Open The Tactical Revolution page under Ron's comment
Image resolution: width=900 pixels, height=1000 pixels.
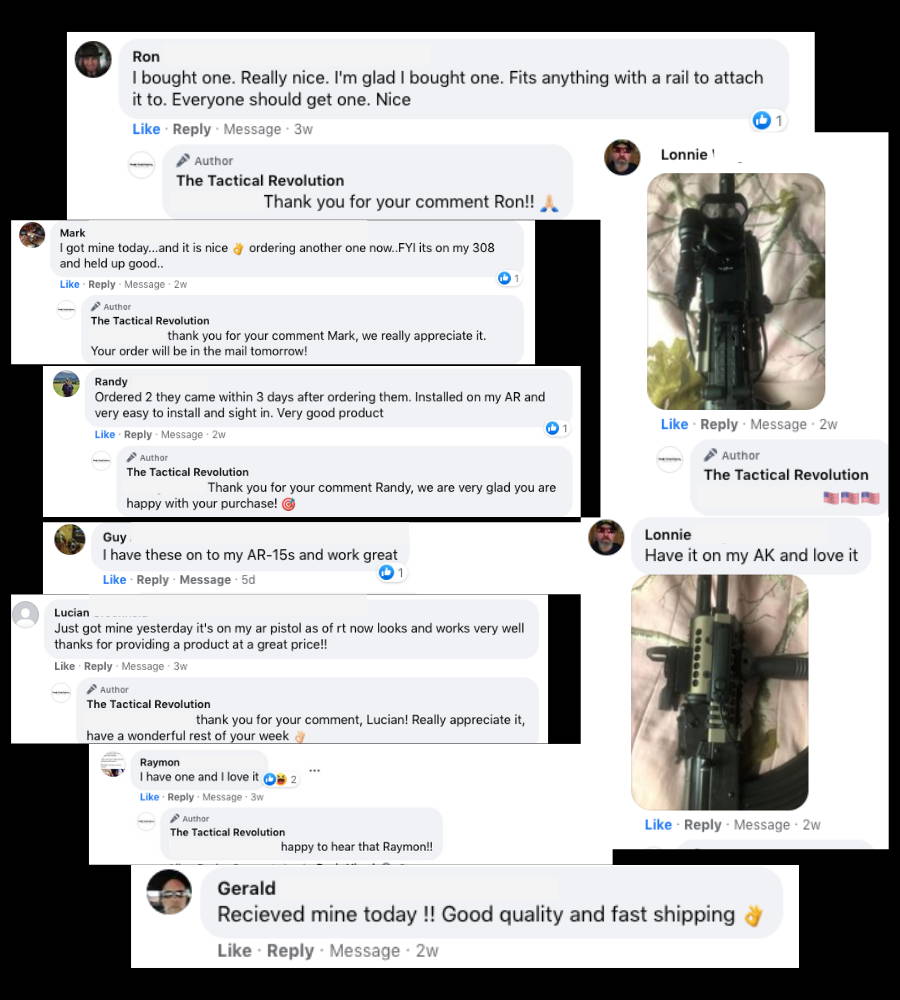(x=260, y=180)
